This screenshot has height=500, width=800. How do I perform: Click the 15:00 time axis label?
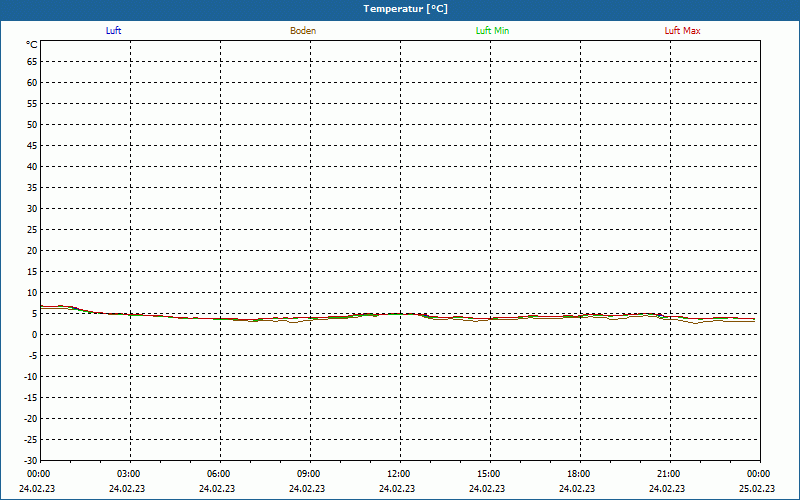pos(489,474)
